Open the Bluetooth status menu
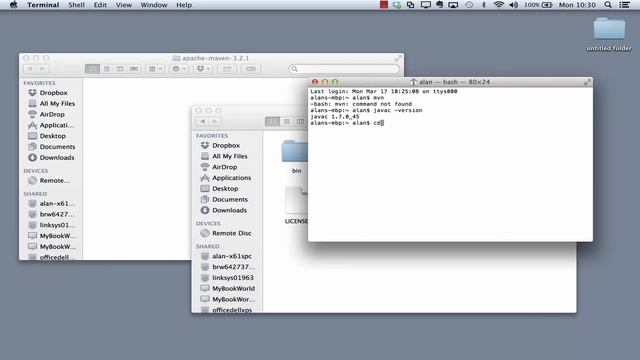The height and width of the screenshot is (360, 640). (x=484, y=5)
